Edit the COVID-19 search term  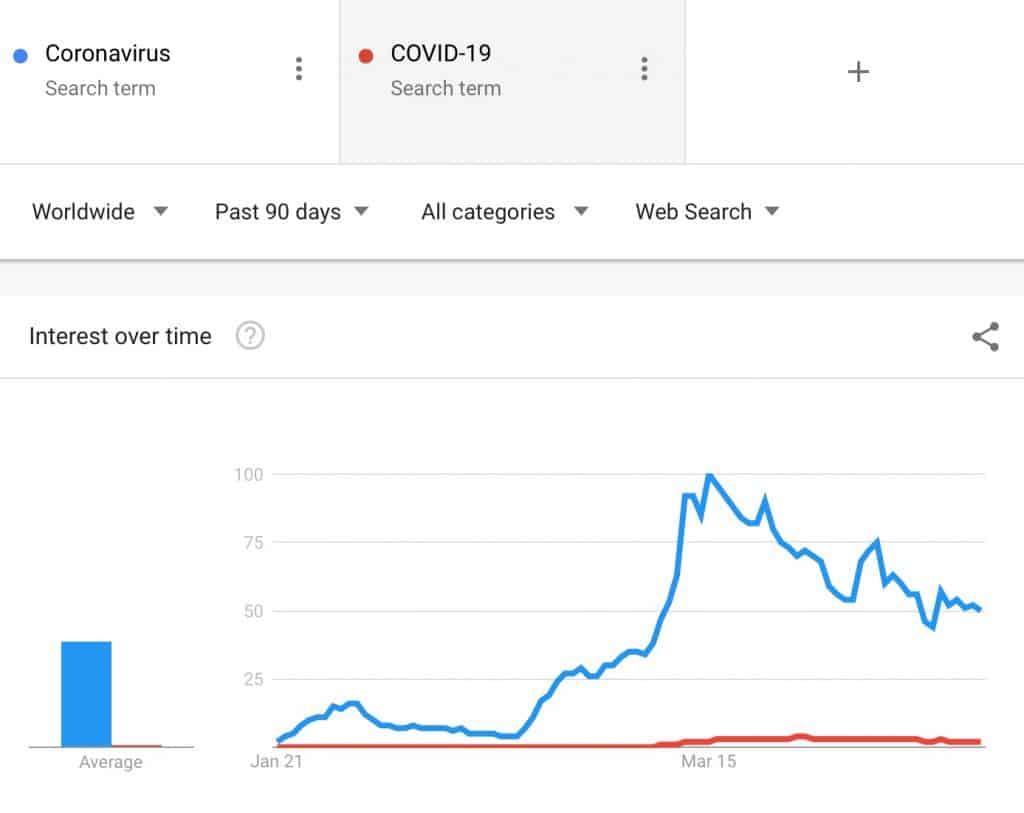click(x=441, y=54)
